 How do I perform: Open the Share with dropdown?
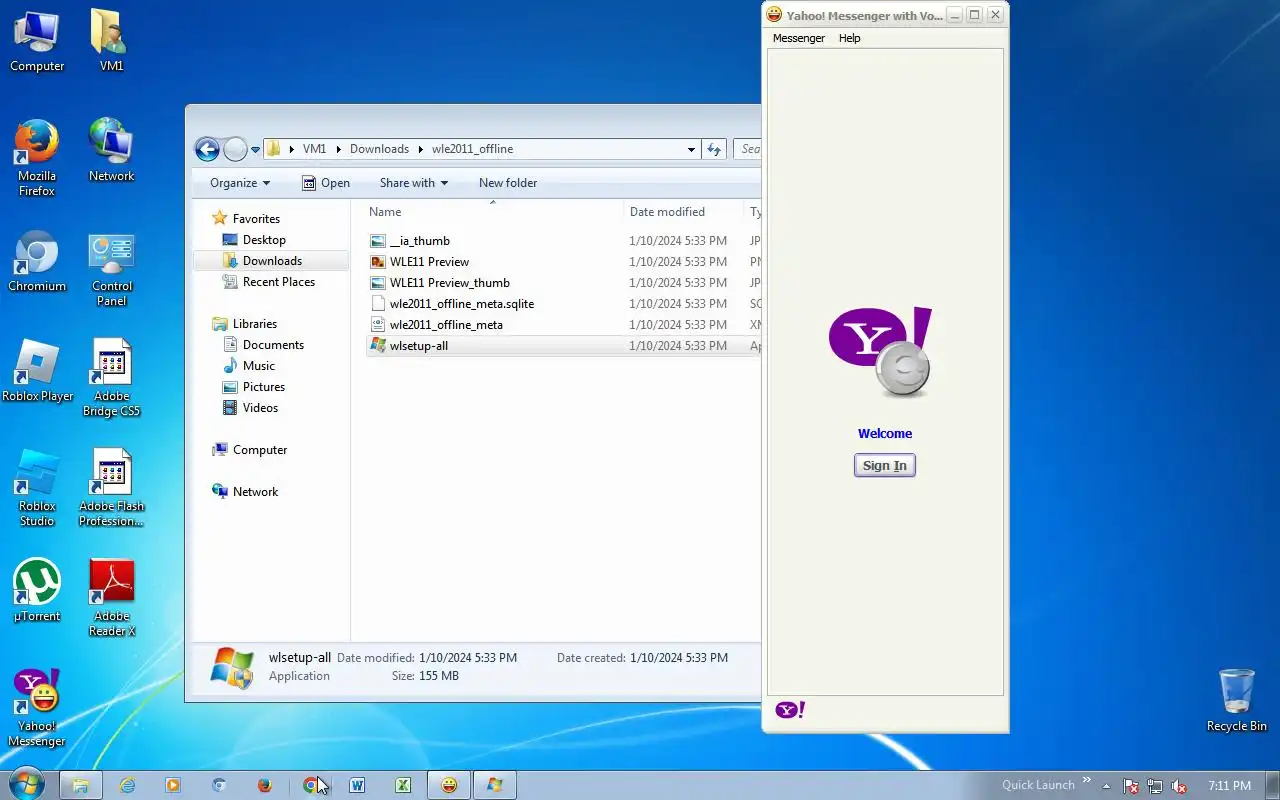point(414,183)
